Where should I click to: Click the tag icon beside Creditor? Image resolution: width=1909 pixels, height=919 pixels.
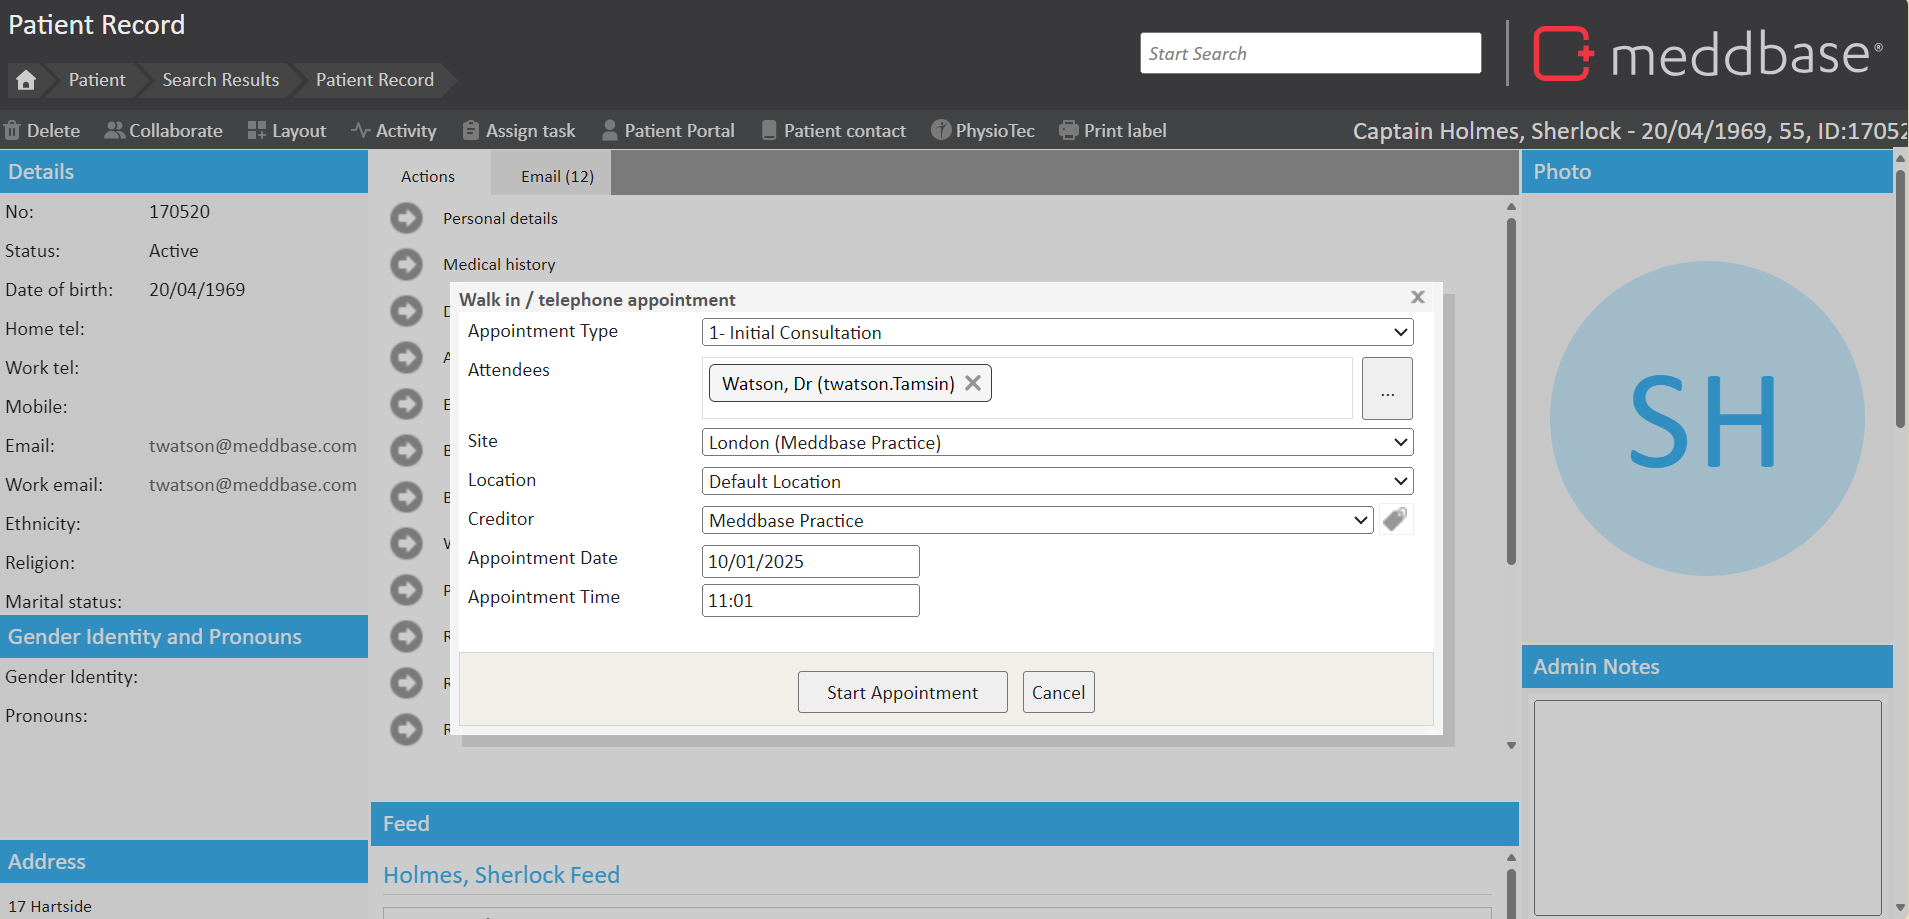point(1395,519)
